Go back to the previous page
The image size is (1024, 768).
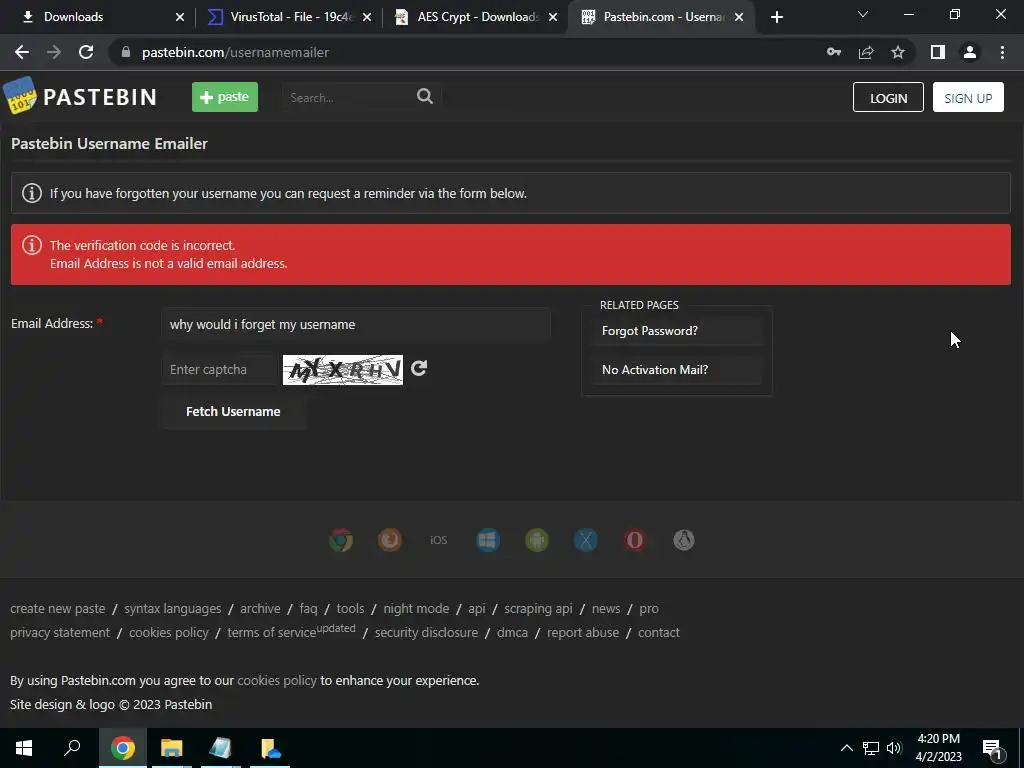coord(22,52)
